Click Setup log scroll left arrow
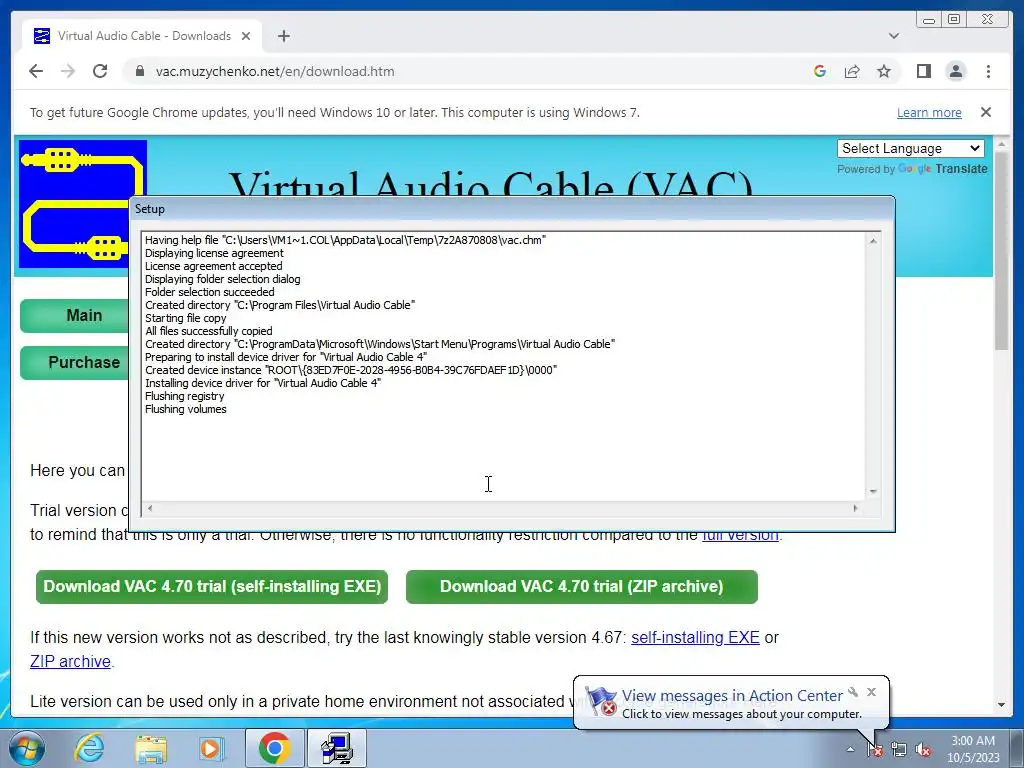The image size is (1024, 768). click(x=150, y=508)
